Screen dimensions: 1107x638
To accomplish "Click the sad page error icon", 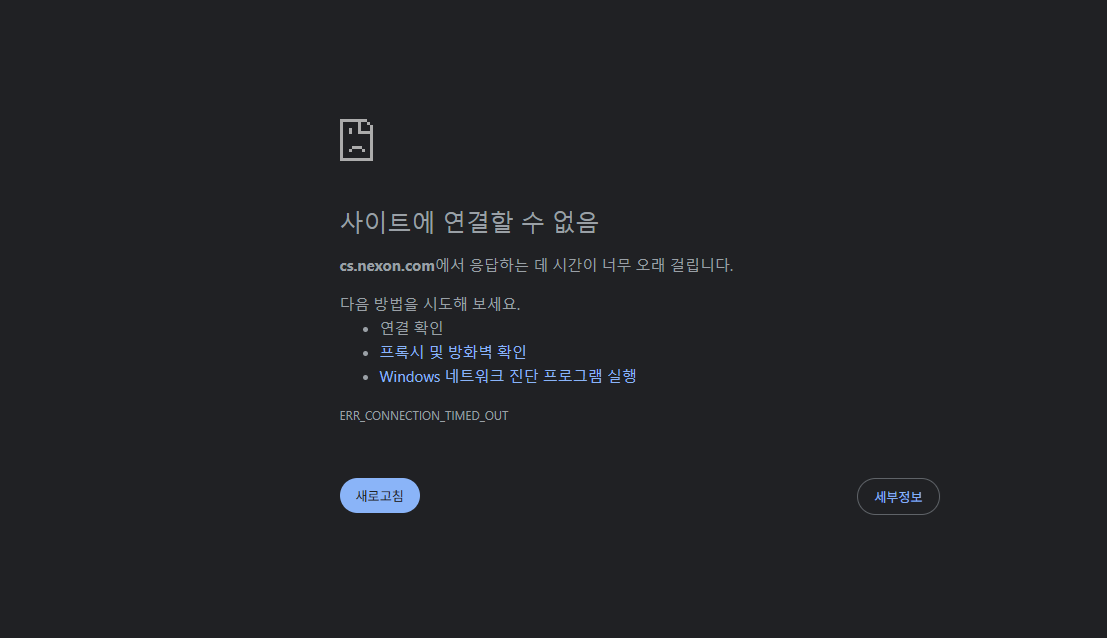I will [357, 140].
